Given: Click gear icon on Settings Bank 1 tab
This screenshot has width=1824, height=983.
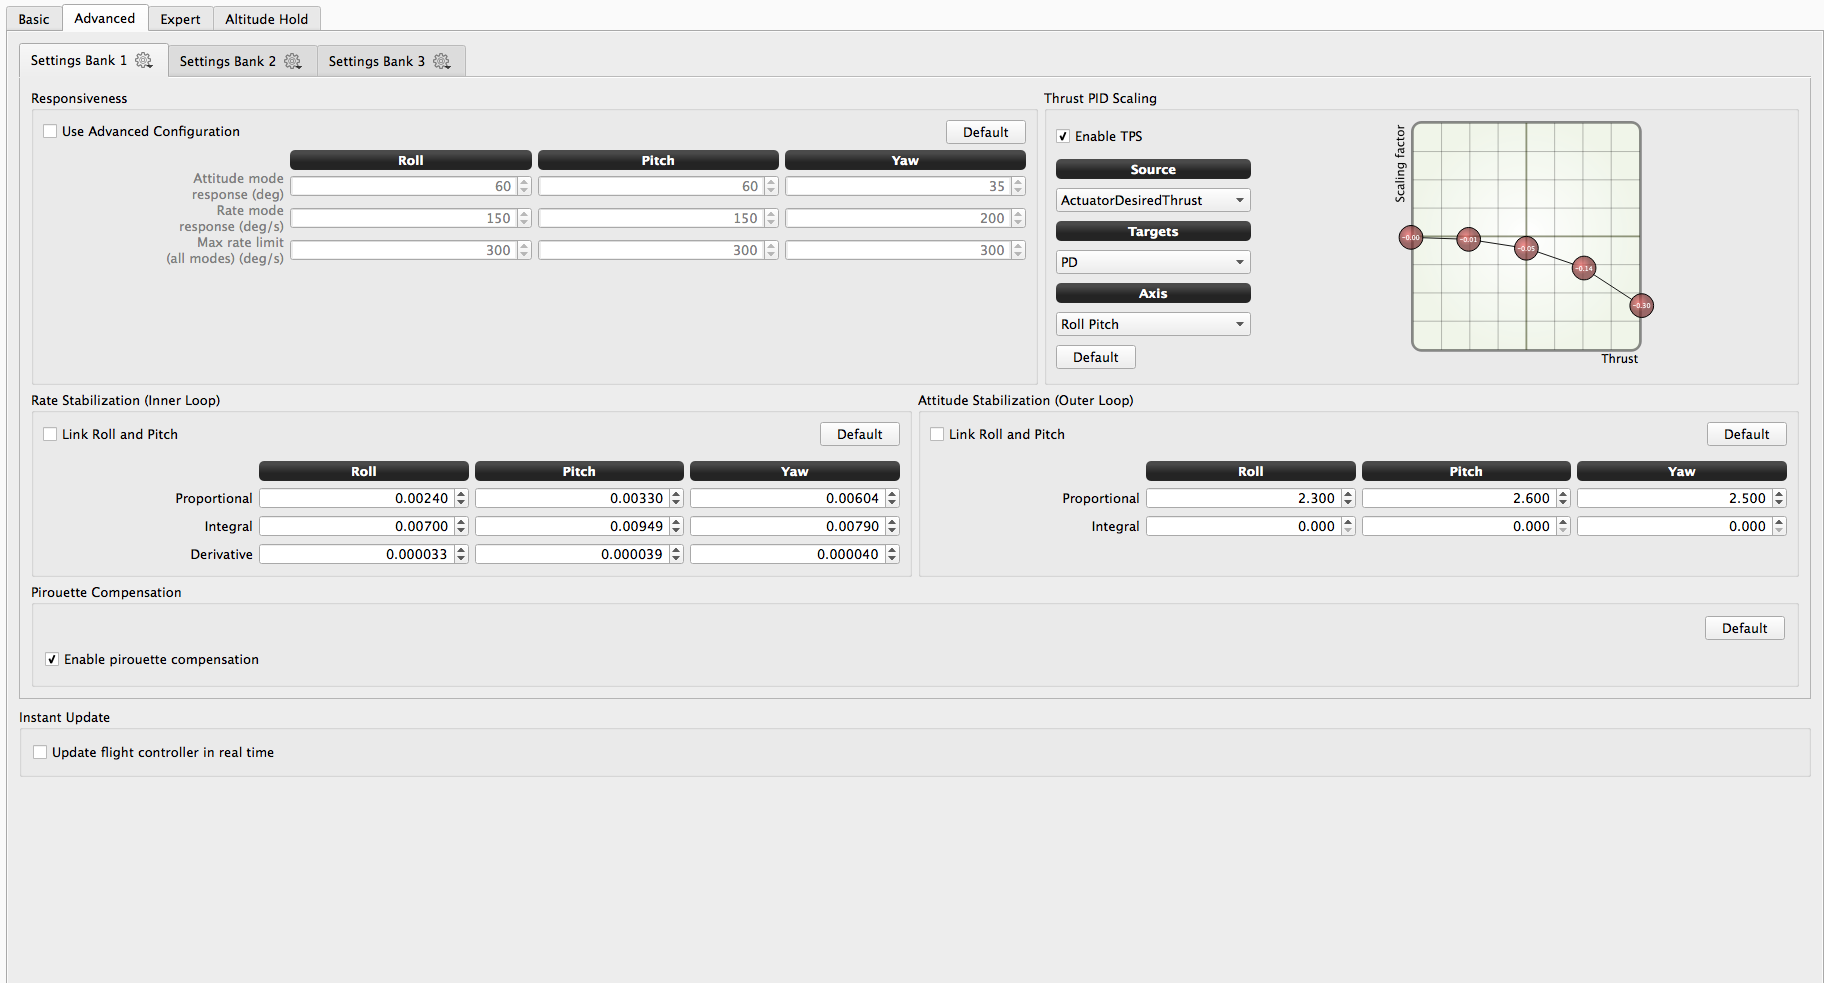Looking at the screenshot, I should pos(144,61).
